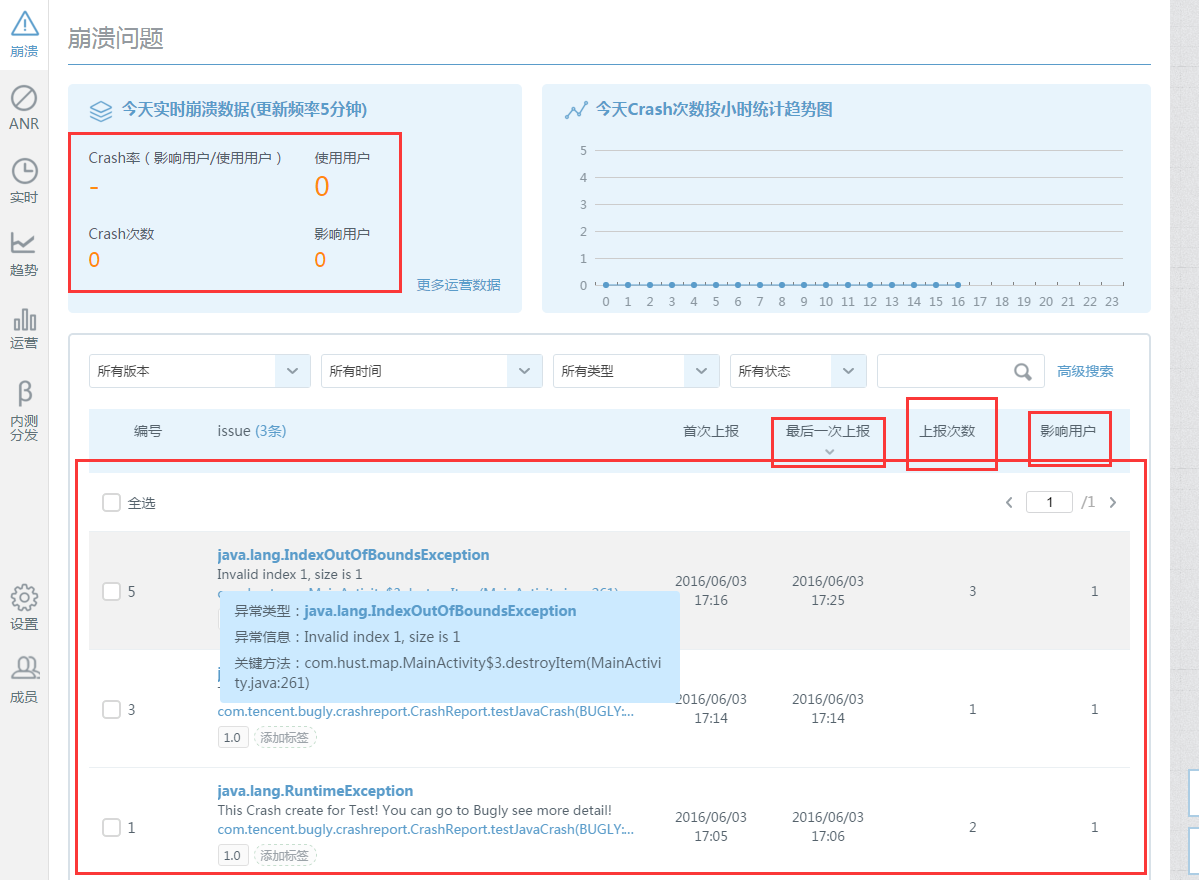Open the 高级搜索 advanced search link

pos(1085,371)
